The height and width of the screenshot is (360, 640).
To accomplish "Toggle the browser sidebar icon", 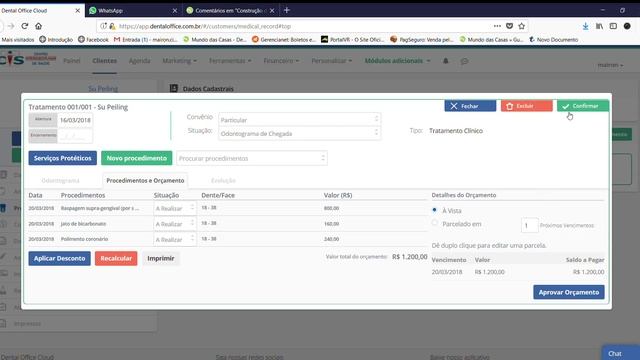I will pos(613,26).
